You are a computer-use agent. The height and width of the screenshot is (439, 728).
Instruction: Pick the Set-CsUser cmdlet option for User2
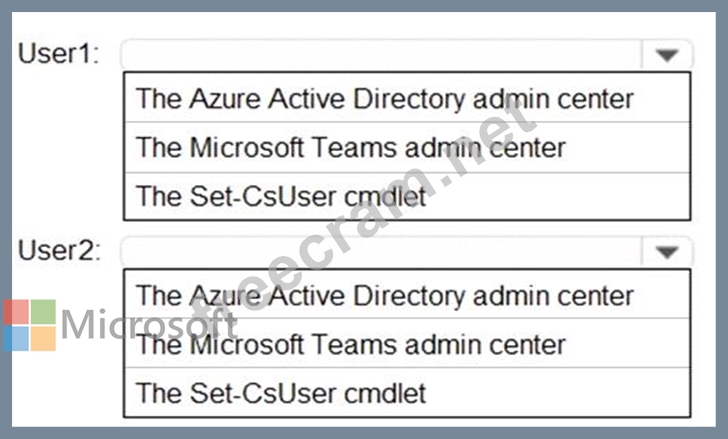281,393
